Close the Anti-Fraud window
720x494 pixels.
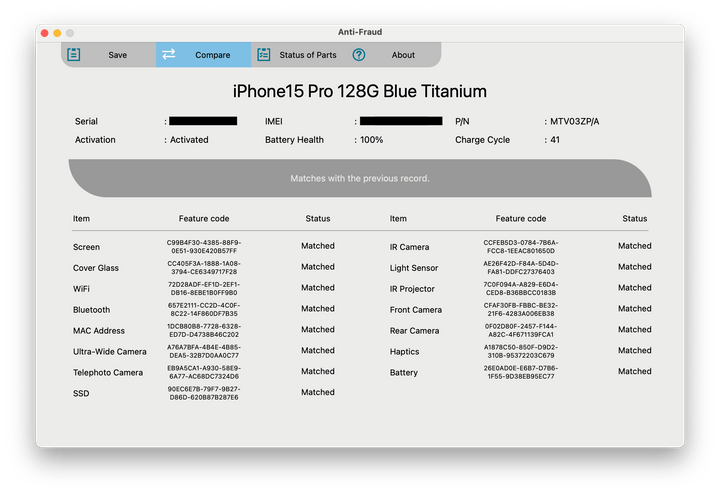(x=45, y=33)
